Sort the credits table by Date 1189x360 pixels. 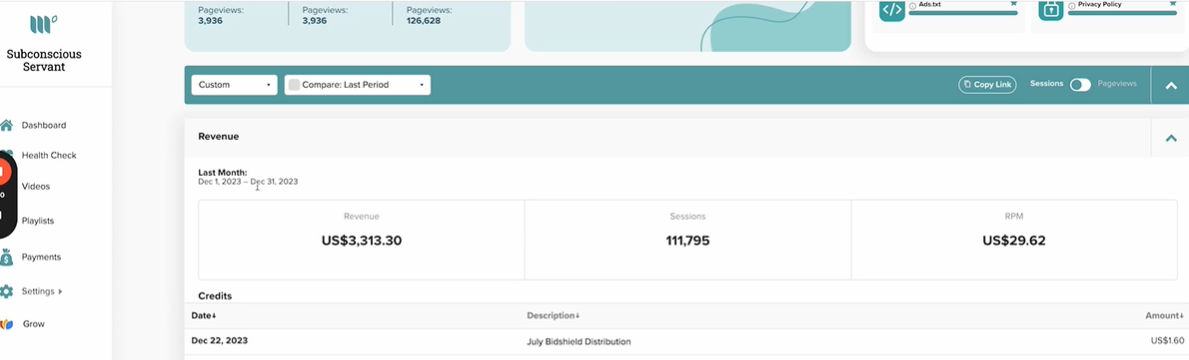[x=204, y=315]
